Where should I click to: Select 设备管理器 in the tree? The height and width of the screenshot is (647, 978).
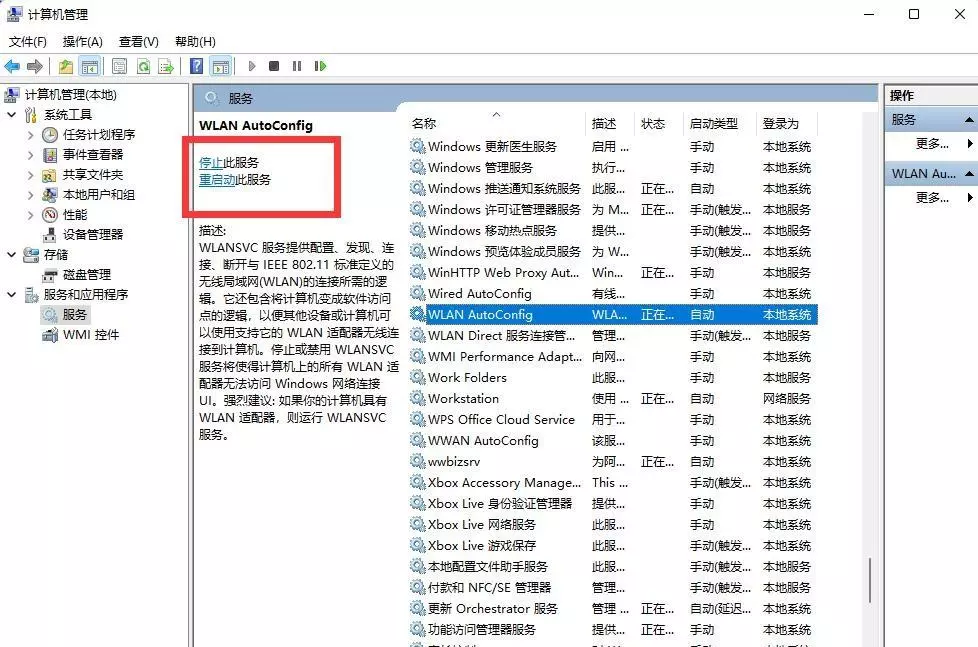(93, 234)
